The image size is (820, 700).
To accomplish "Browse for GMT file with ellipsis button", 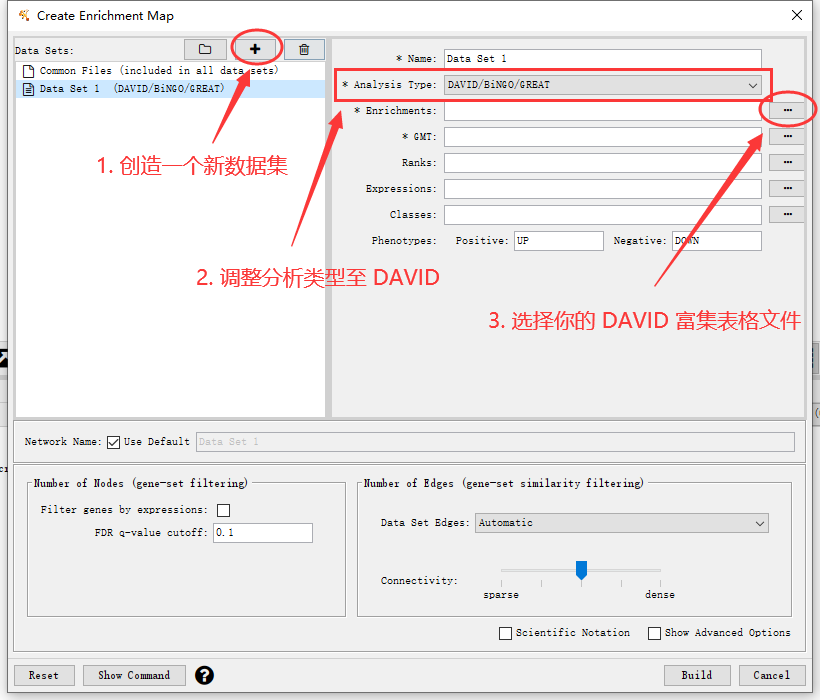I will point(788,136).
